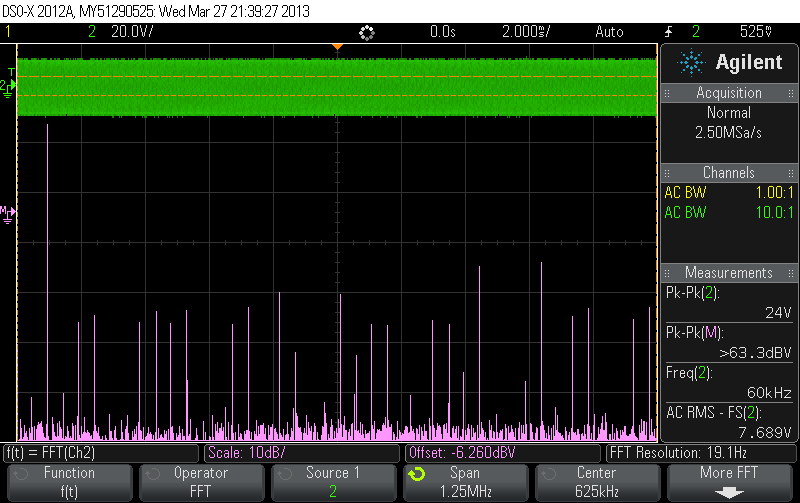Viewport: 800px width, 503px height.
Task: Click the DSO-X 2012A device title text
Action: pyautogui.click(x=39, y=11)
